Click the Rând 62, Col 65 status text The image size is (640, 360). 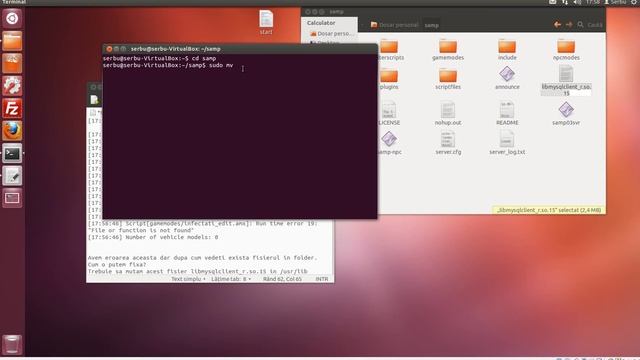coord(282,279)
